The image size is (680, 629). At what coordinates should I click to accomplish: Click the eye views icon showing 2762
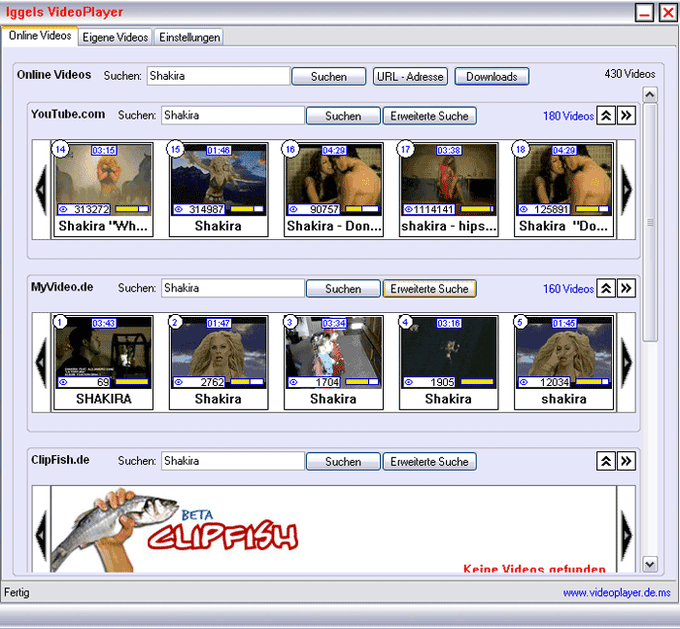pyautogui.click(x=179, y=382)
